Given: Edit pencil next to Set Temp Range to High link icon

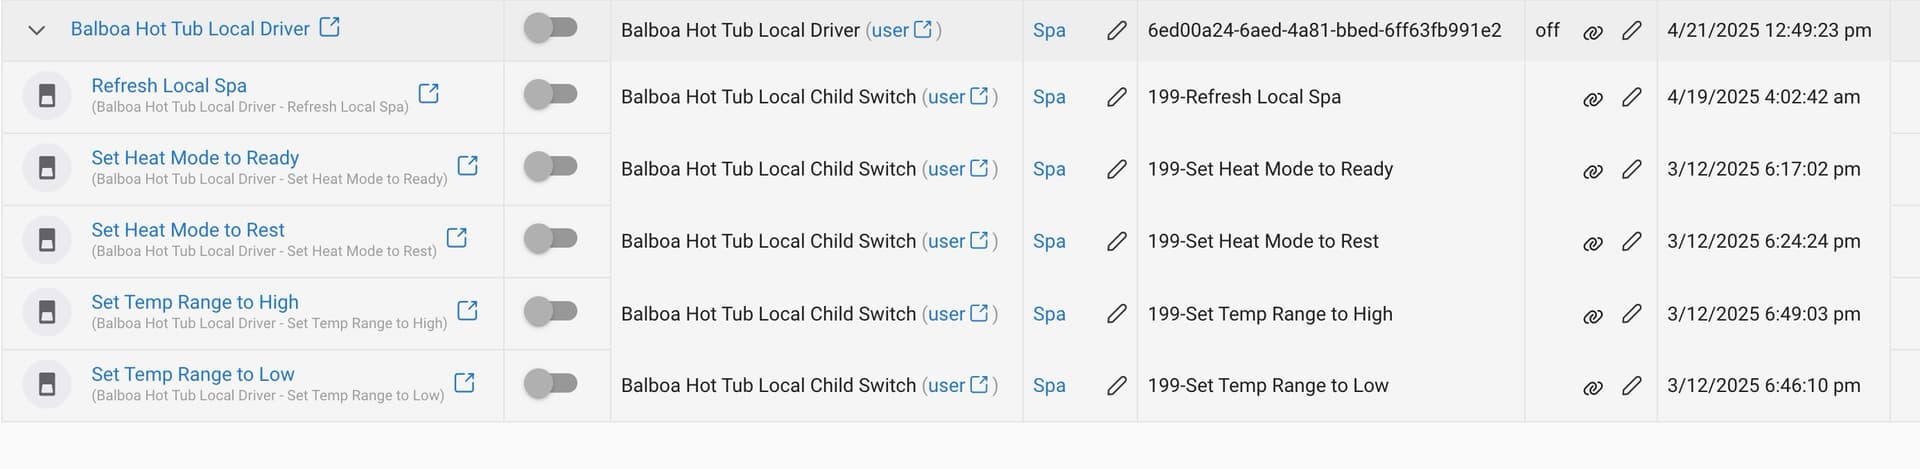Looking at the screenshot, I should 1631,314.
